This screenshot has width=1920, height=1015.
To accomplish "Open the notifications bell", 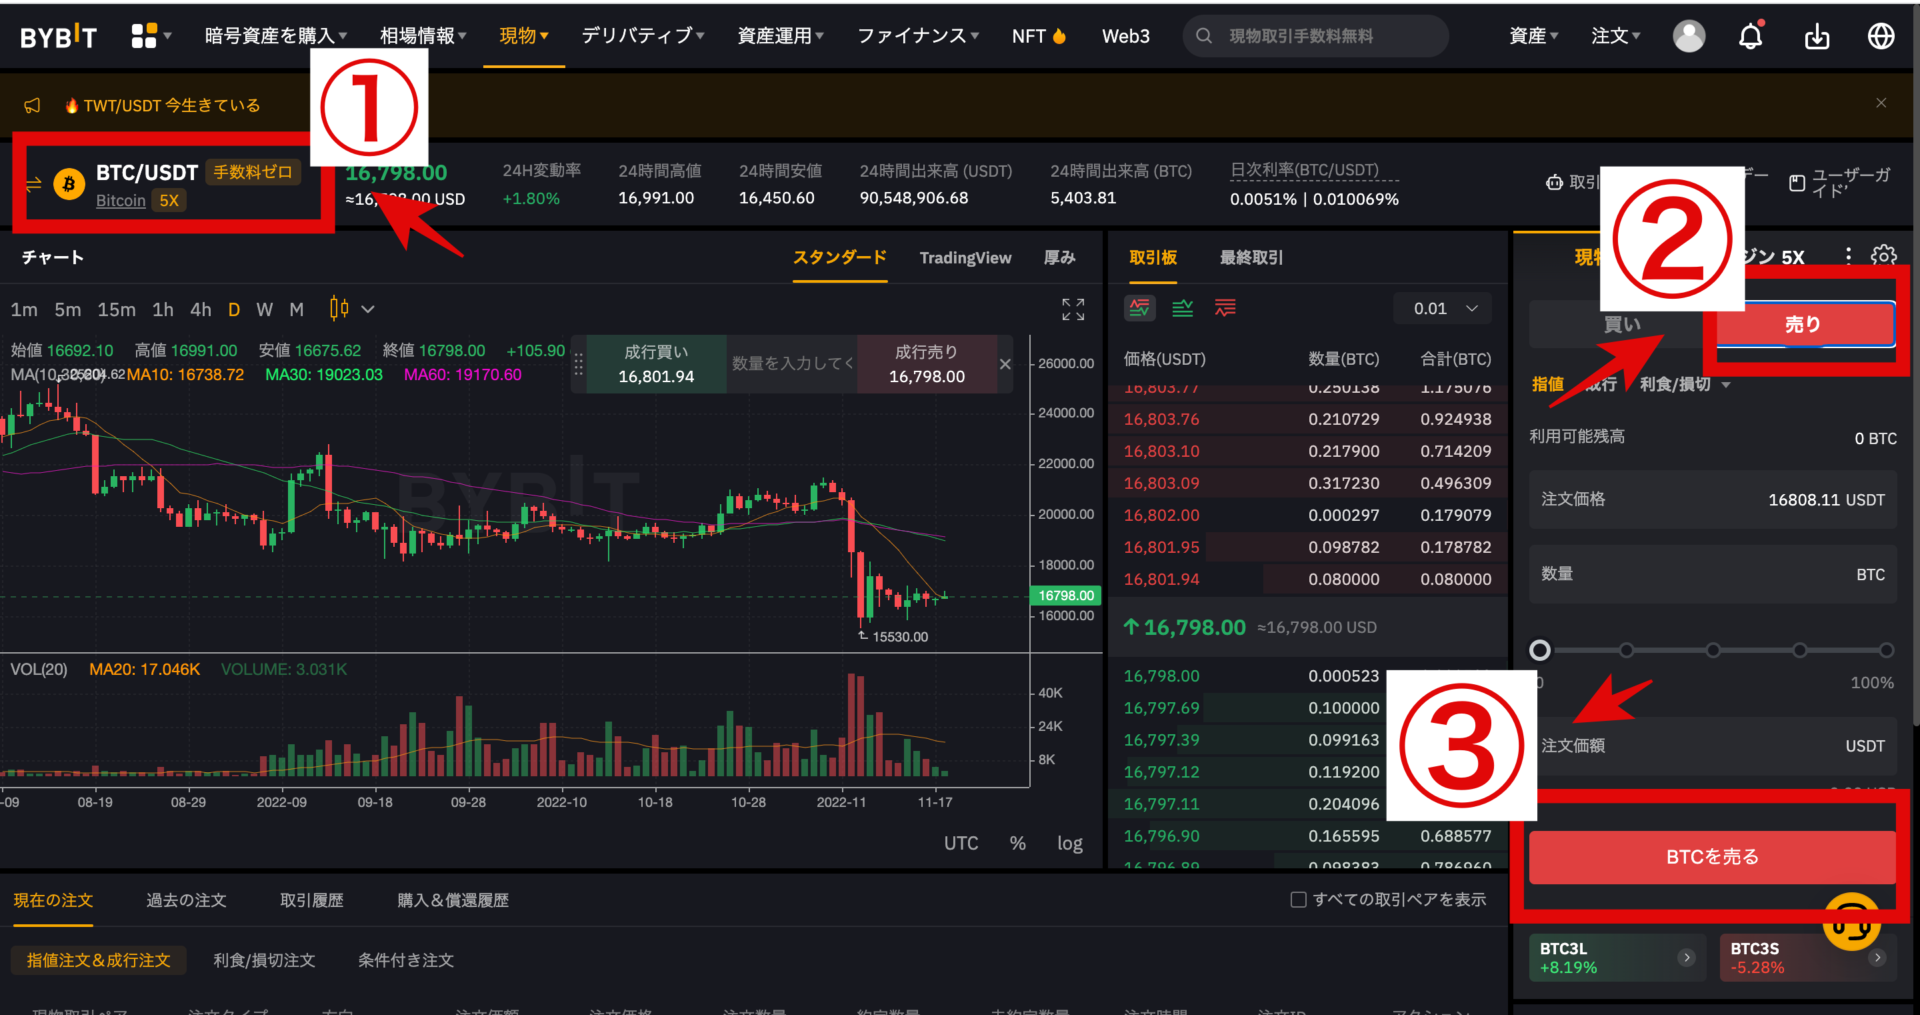I will tap(1750, 36).
